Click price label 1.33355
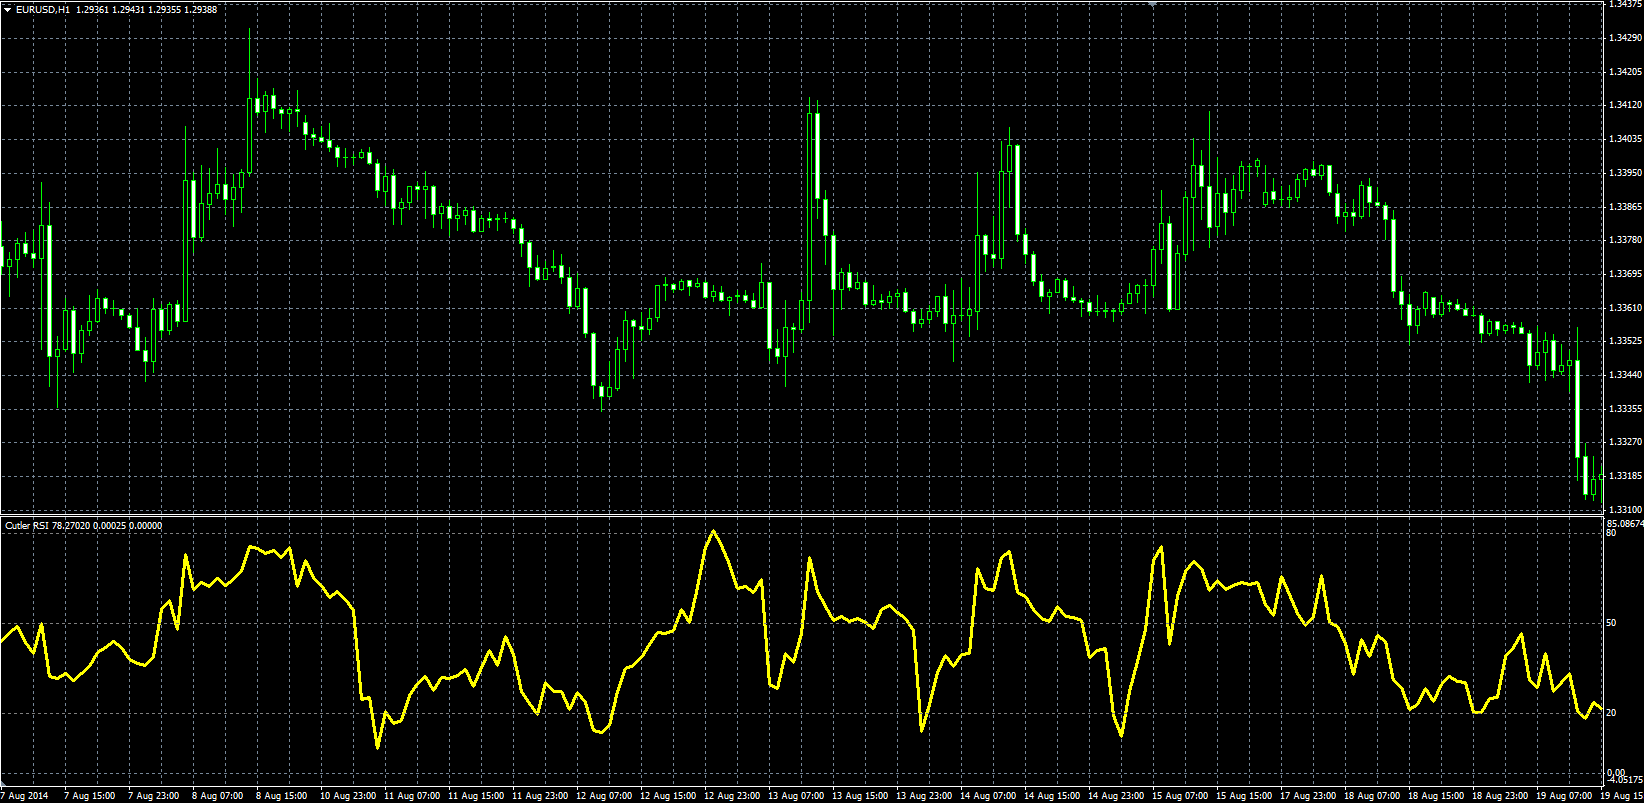The width and height of the screenshot is (1644, 803). pos(1624,409)
